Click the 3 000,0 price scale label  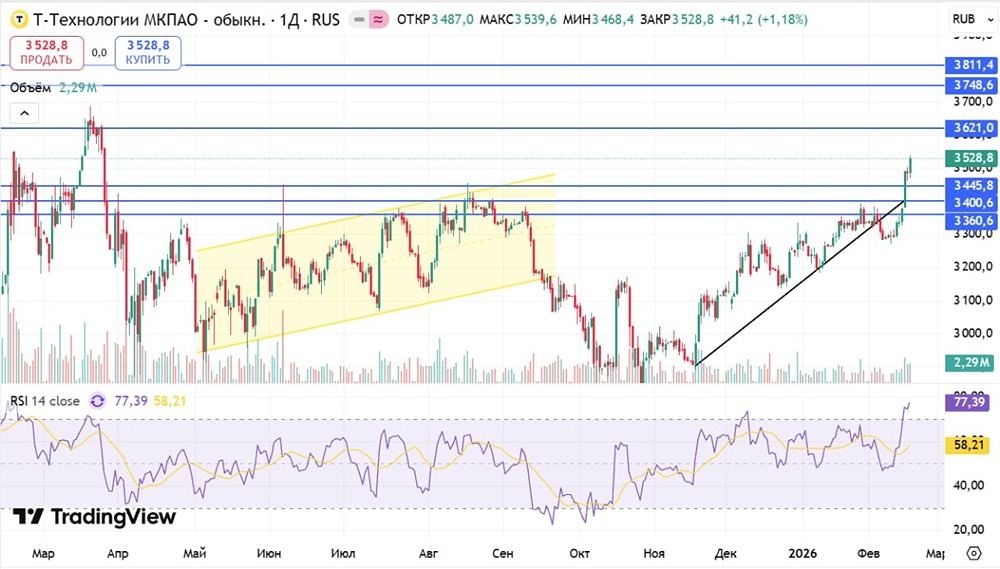point(973,333)
